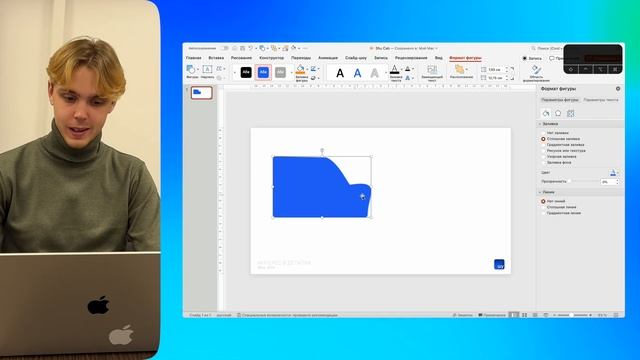Open the Alt Text (Замещающий текст) tool
Image resolution: width=640 pixels, height=360 pixels.
[x=432, y=73]
